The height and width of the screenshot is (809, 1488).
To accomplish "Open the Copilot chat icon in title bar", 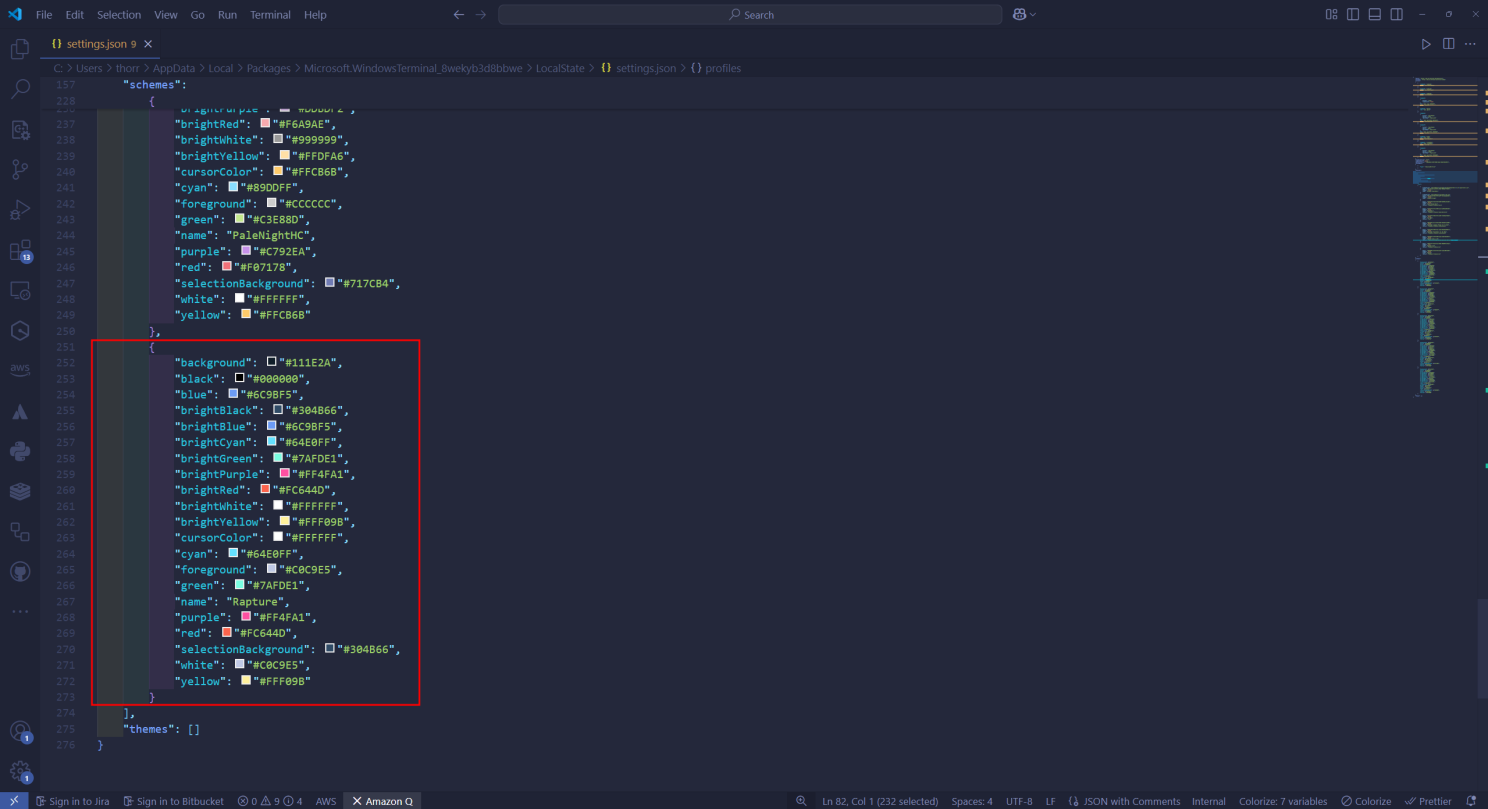I will point(1019,14).
